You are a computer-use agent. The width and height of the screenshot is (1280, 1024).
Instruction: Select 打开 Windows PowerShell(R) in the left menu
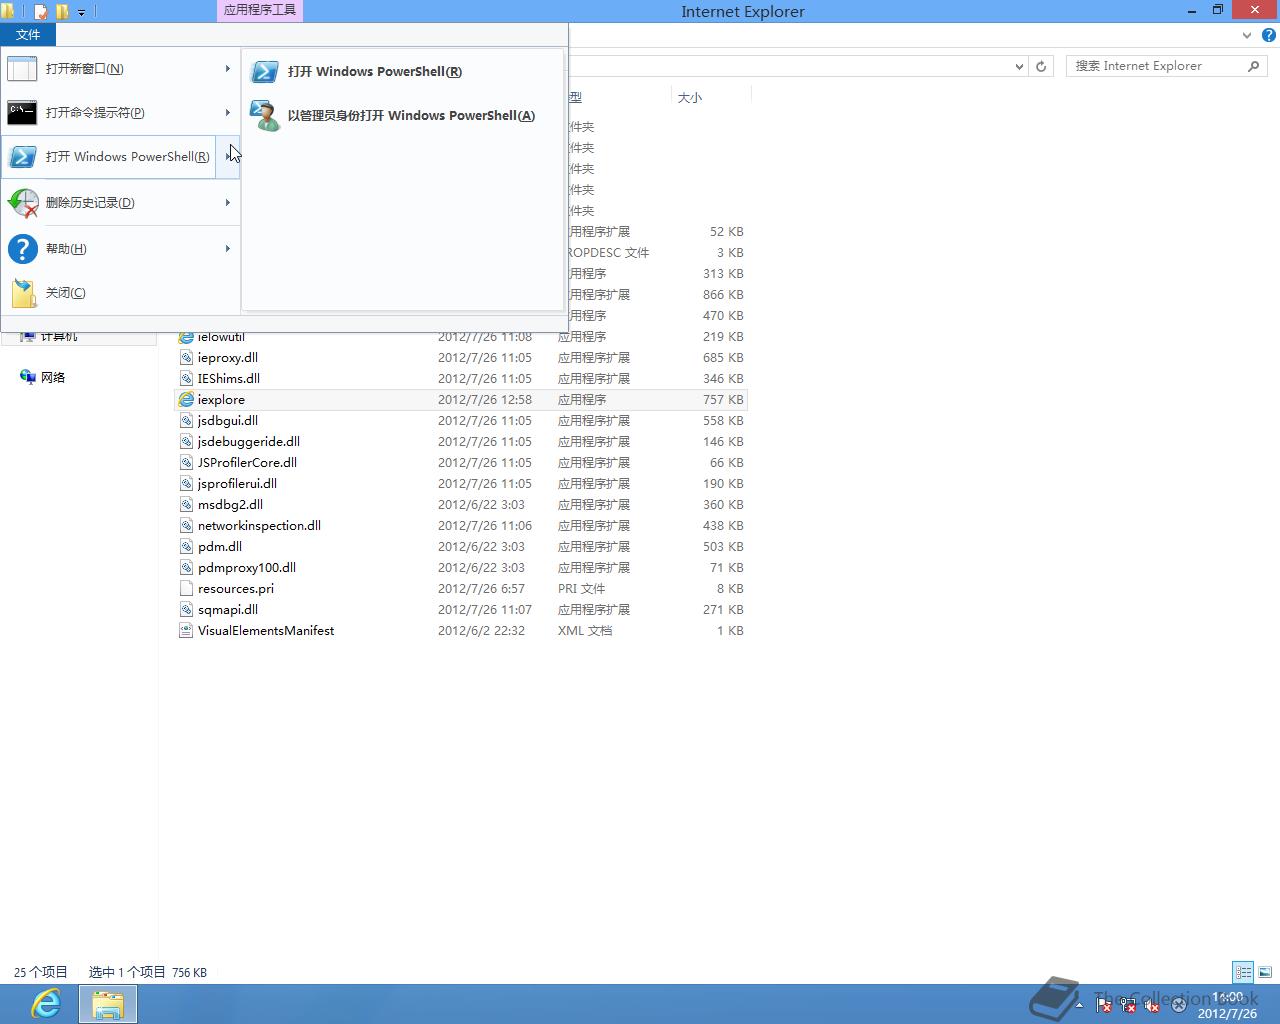(x=109, y=157)
